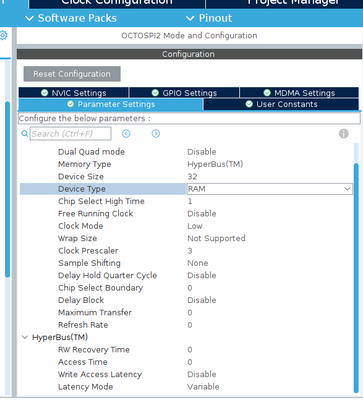This screenshot has width=363, height=400.
Task: Click the search magnifier icon
Action: pos(24,134)
